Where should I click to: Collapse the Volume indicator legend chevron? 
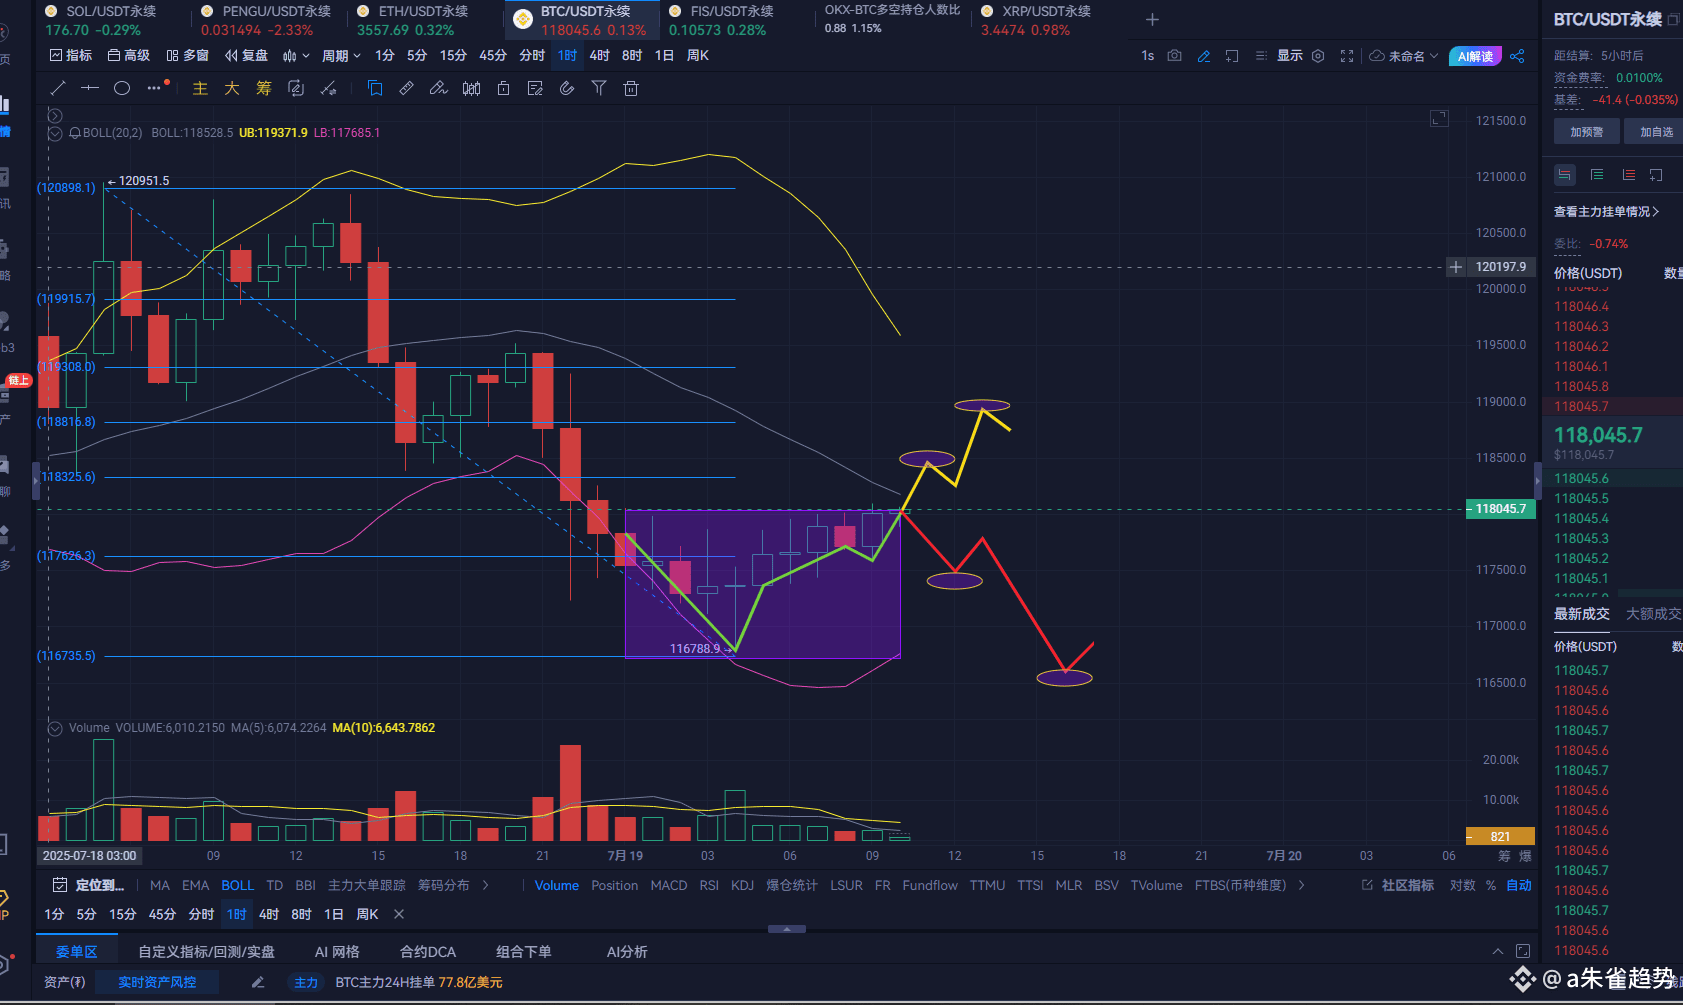coord(56,728)
